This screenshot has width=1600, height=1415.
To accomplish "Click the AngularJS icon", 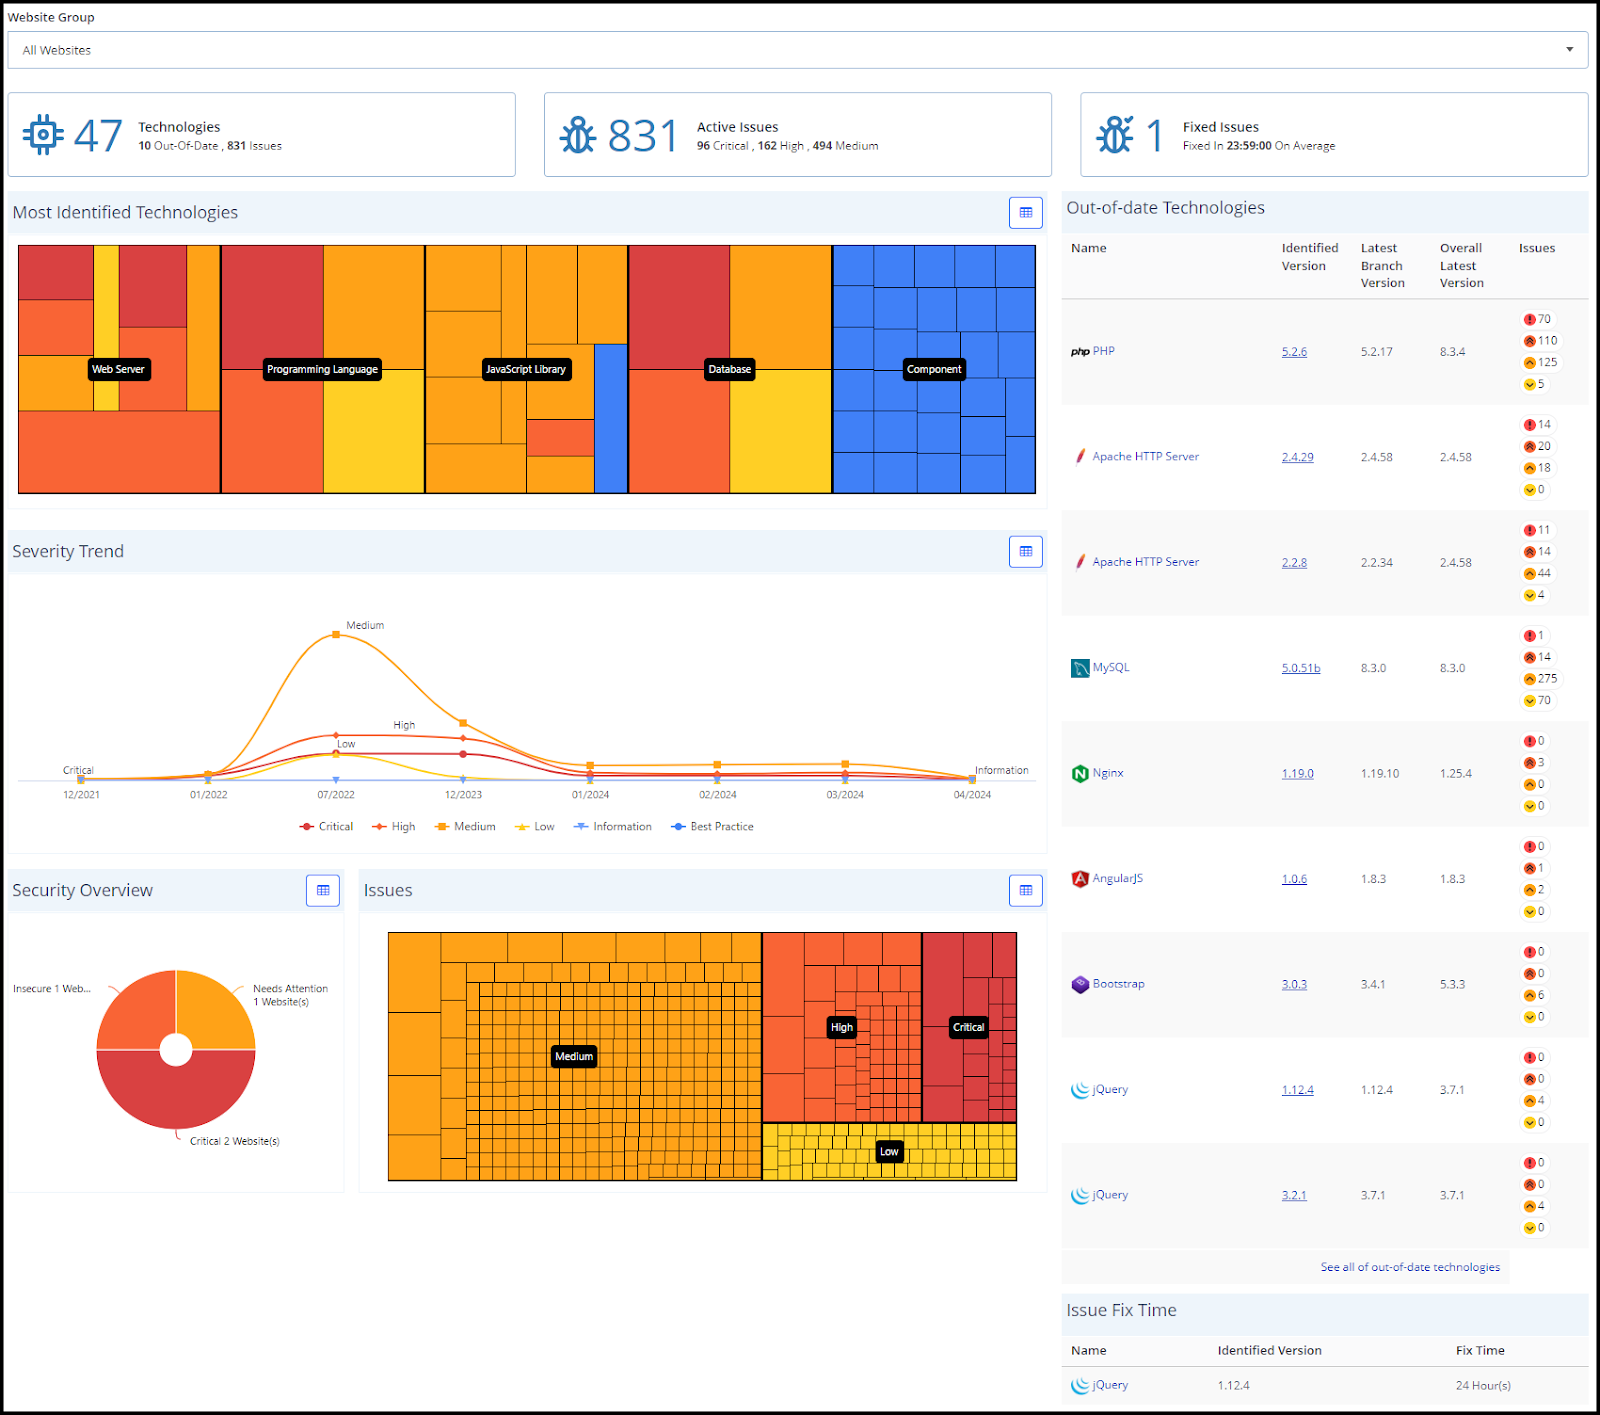I will coord(1079,878).
